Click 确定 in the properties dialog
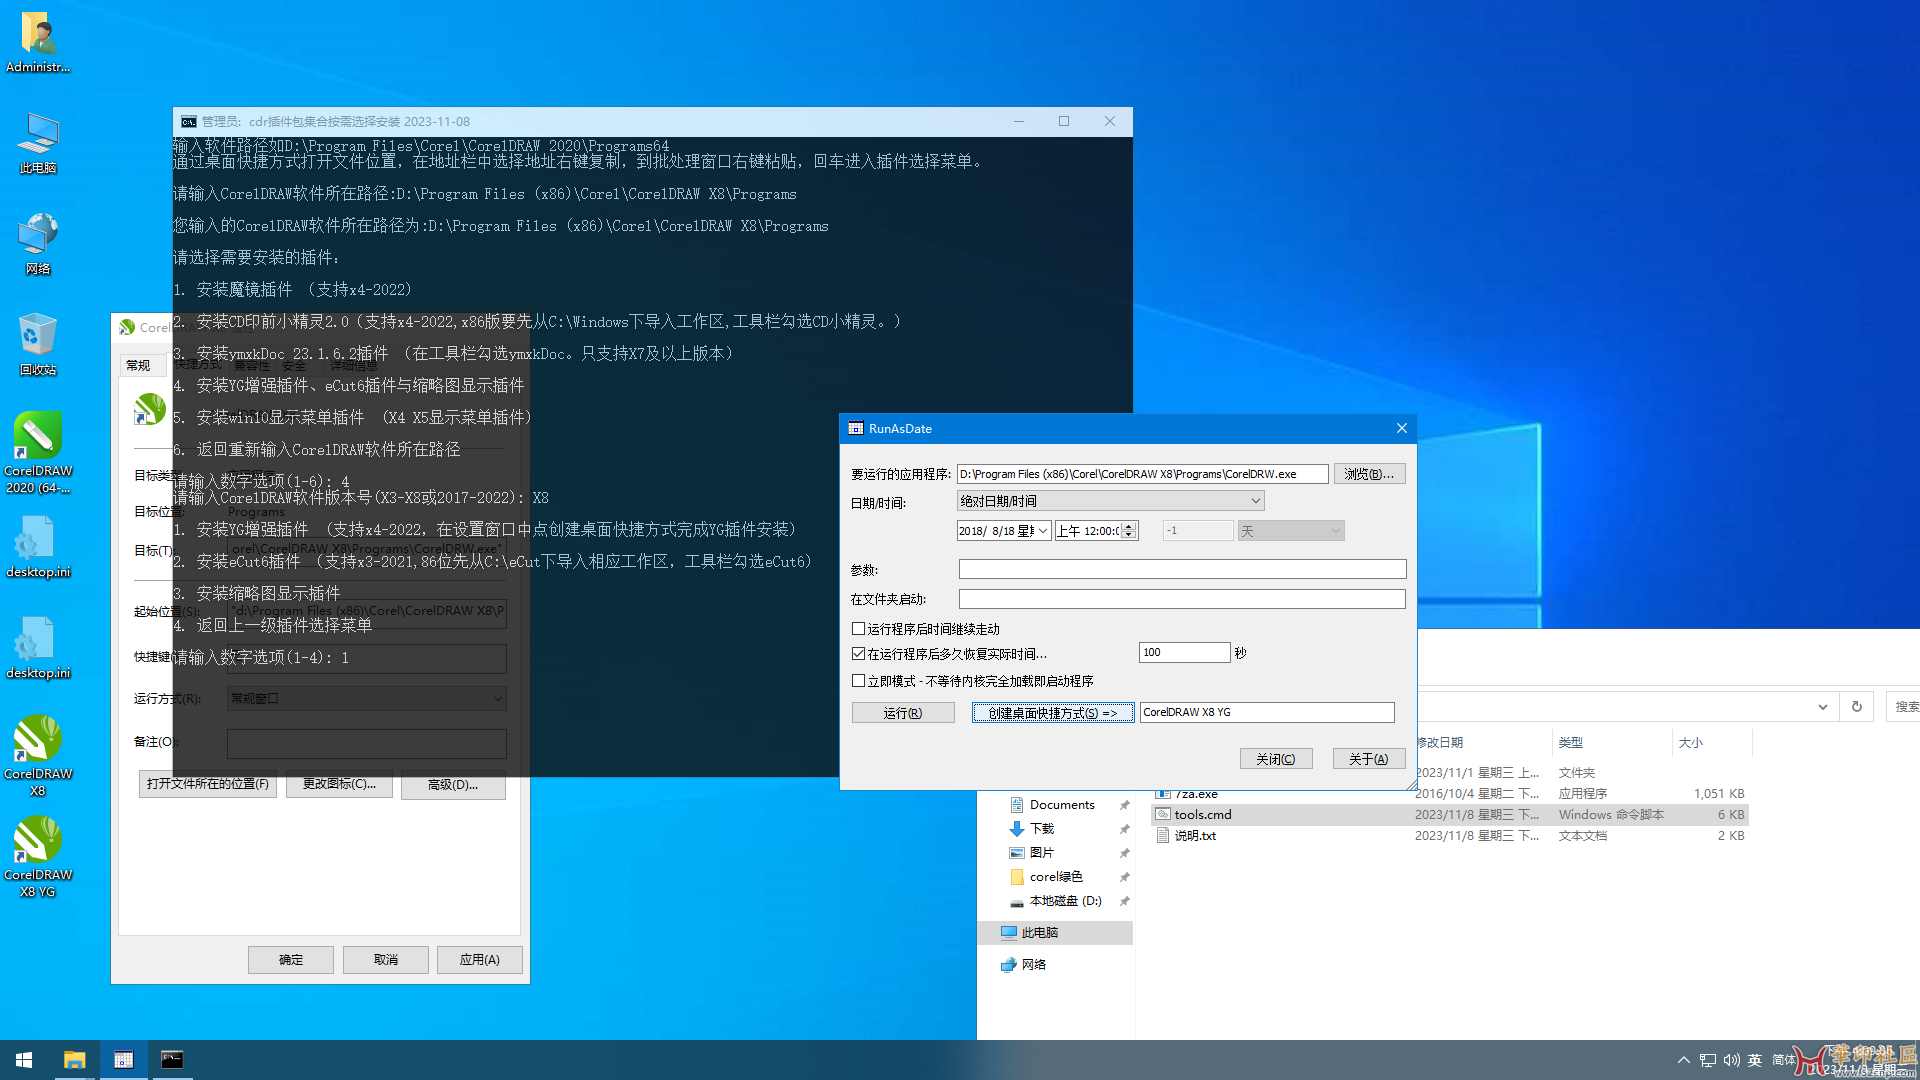 click(x=291, y=960)
